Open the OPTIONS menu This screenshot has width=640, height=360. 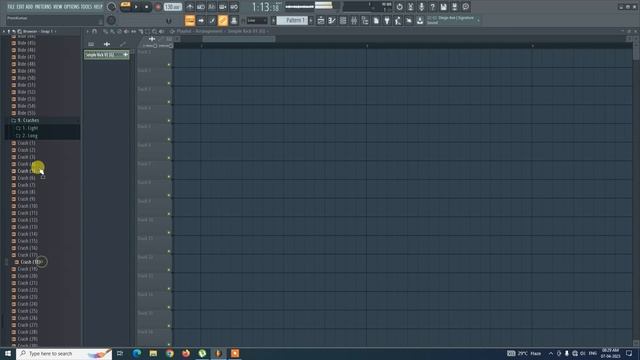point(71,7)
